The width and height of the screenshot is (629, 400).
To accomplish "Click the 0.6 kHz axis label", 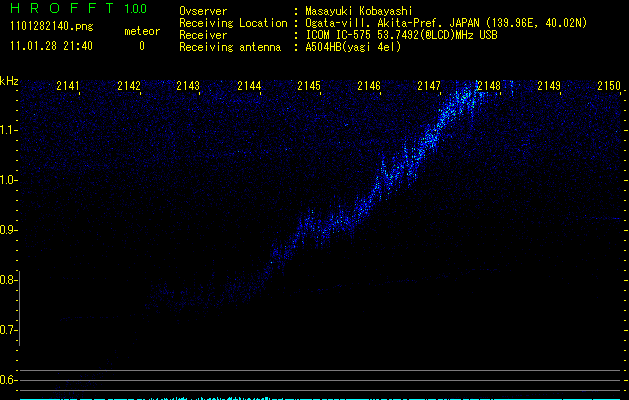I will pyautogui.click(x=8, y=380).
